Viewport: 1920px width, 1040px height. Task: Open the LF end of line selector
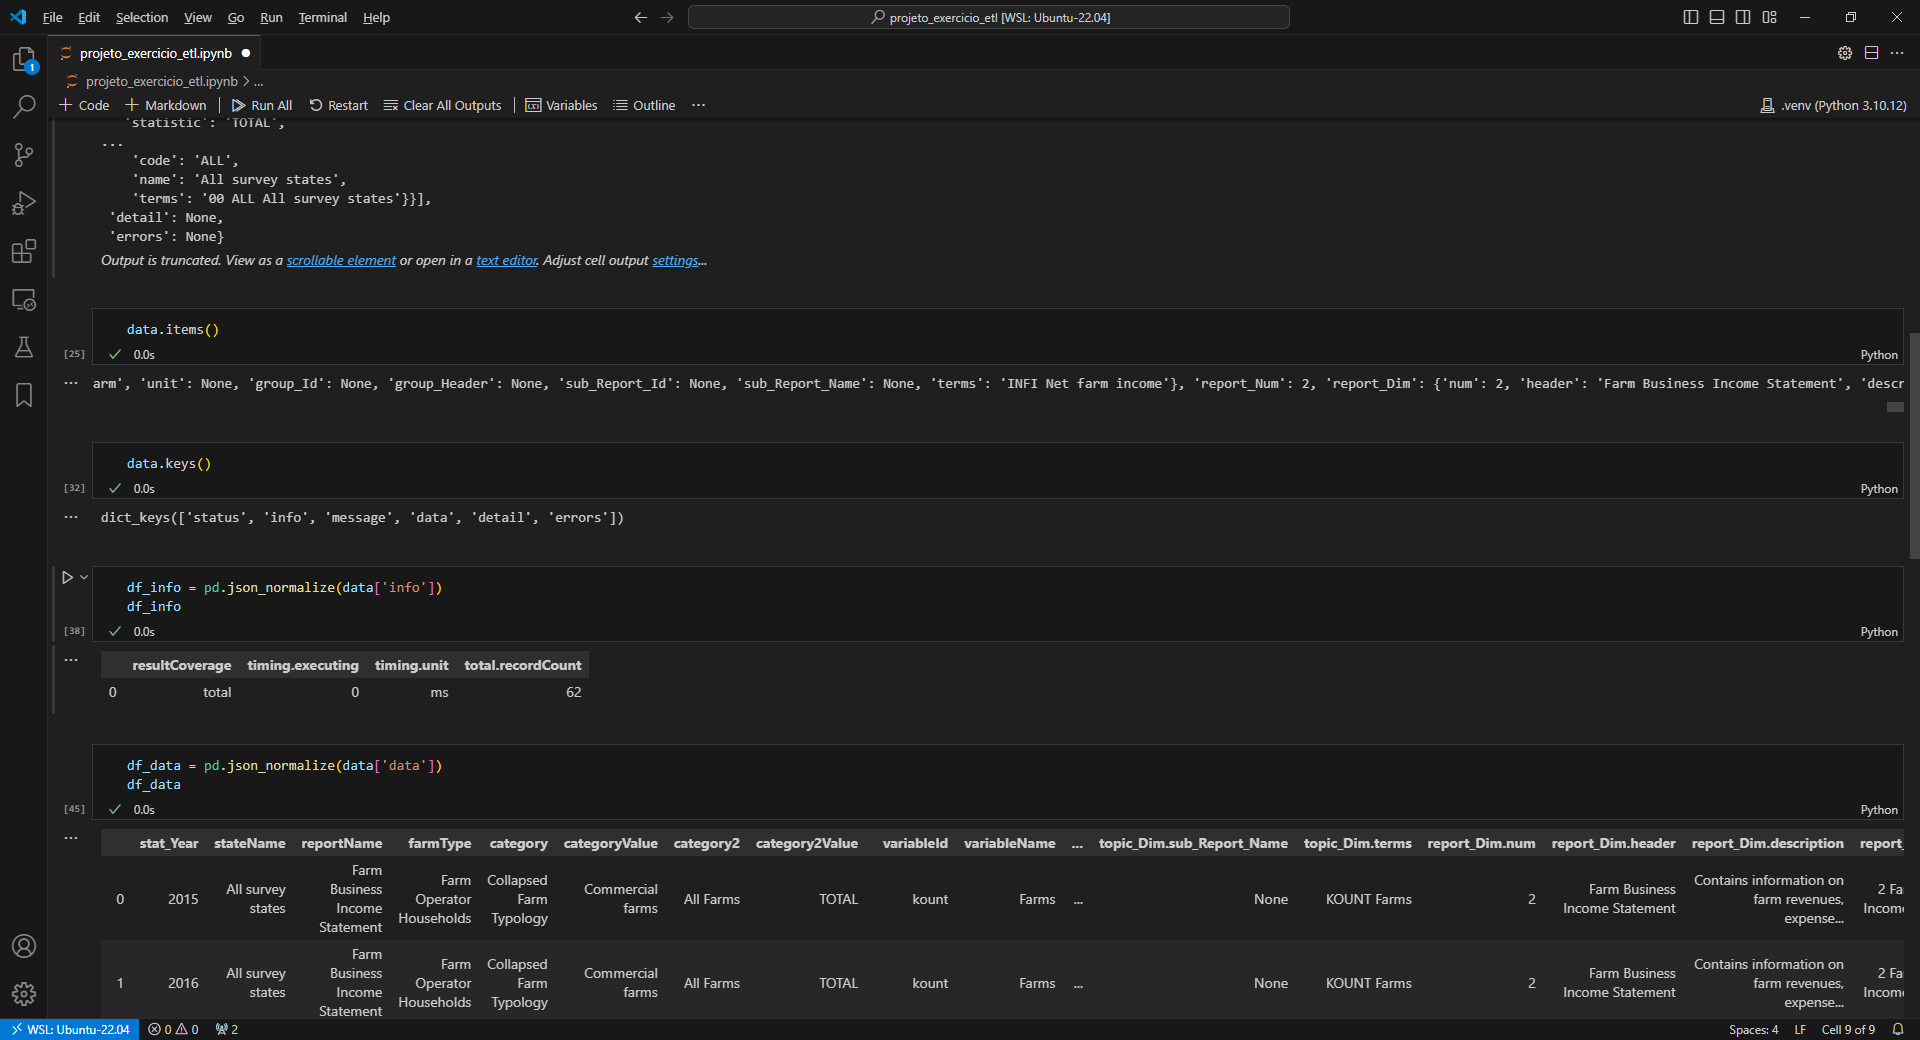coord(1800,1029)
